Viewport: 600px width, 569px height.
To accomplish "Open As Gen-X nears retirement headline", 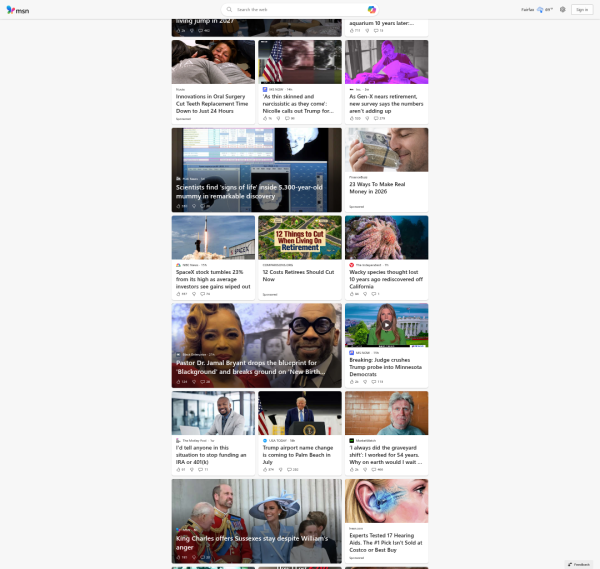I will click(x=386, y=104).
